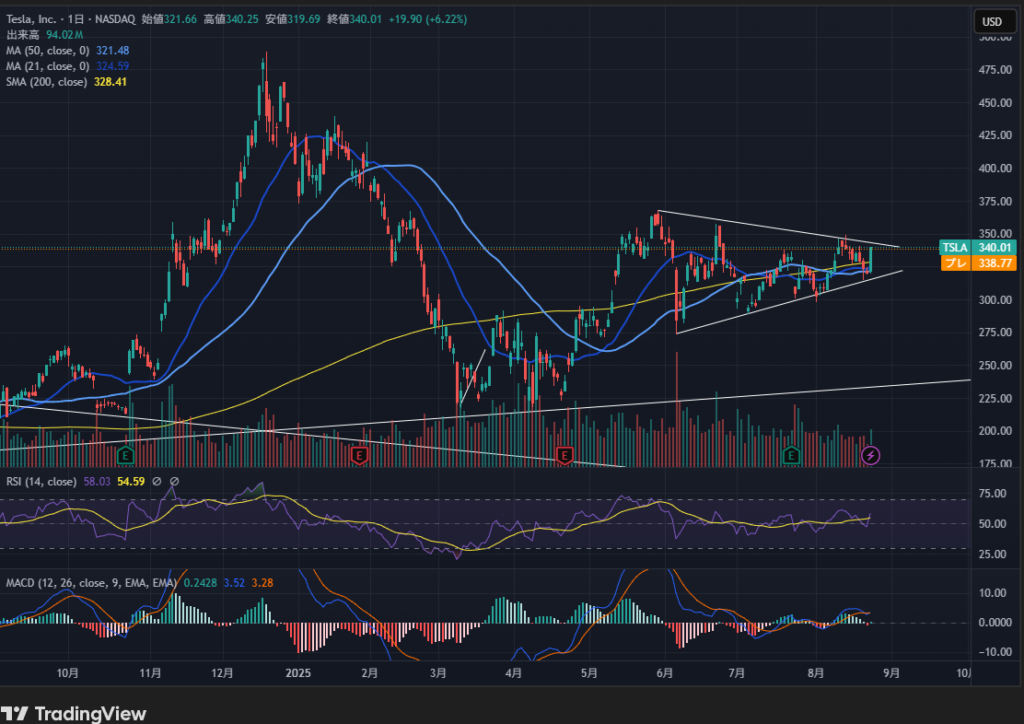Click the closing price 終値340.01
Image resolution: width=1024 pixels, height=724 pixels.
pos(354,19)
